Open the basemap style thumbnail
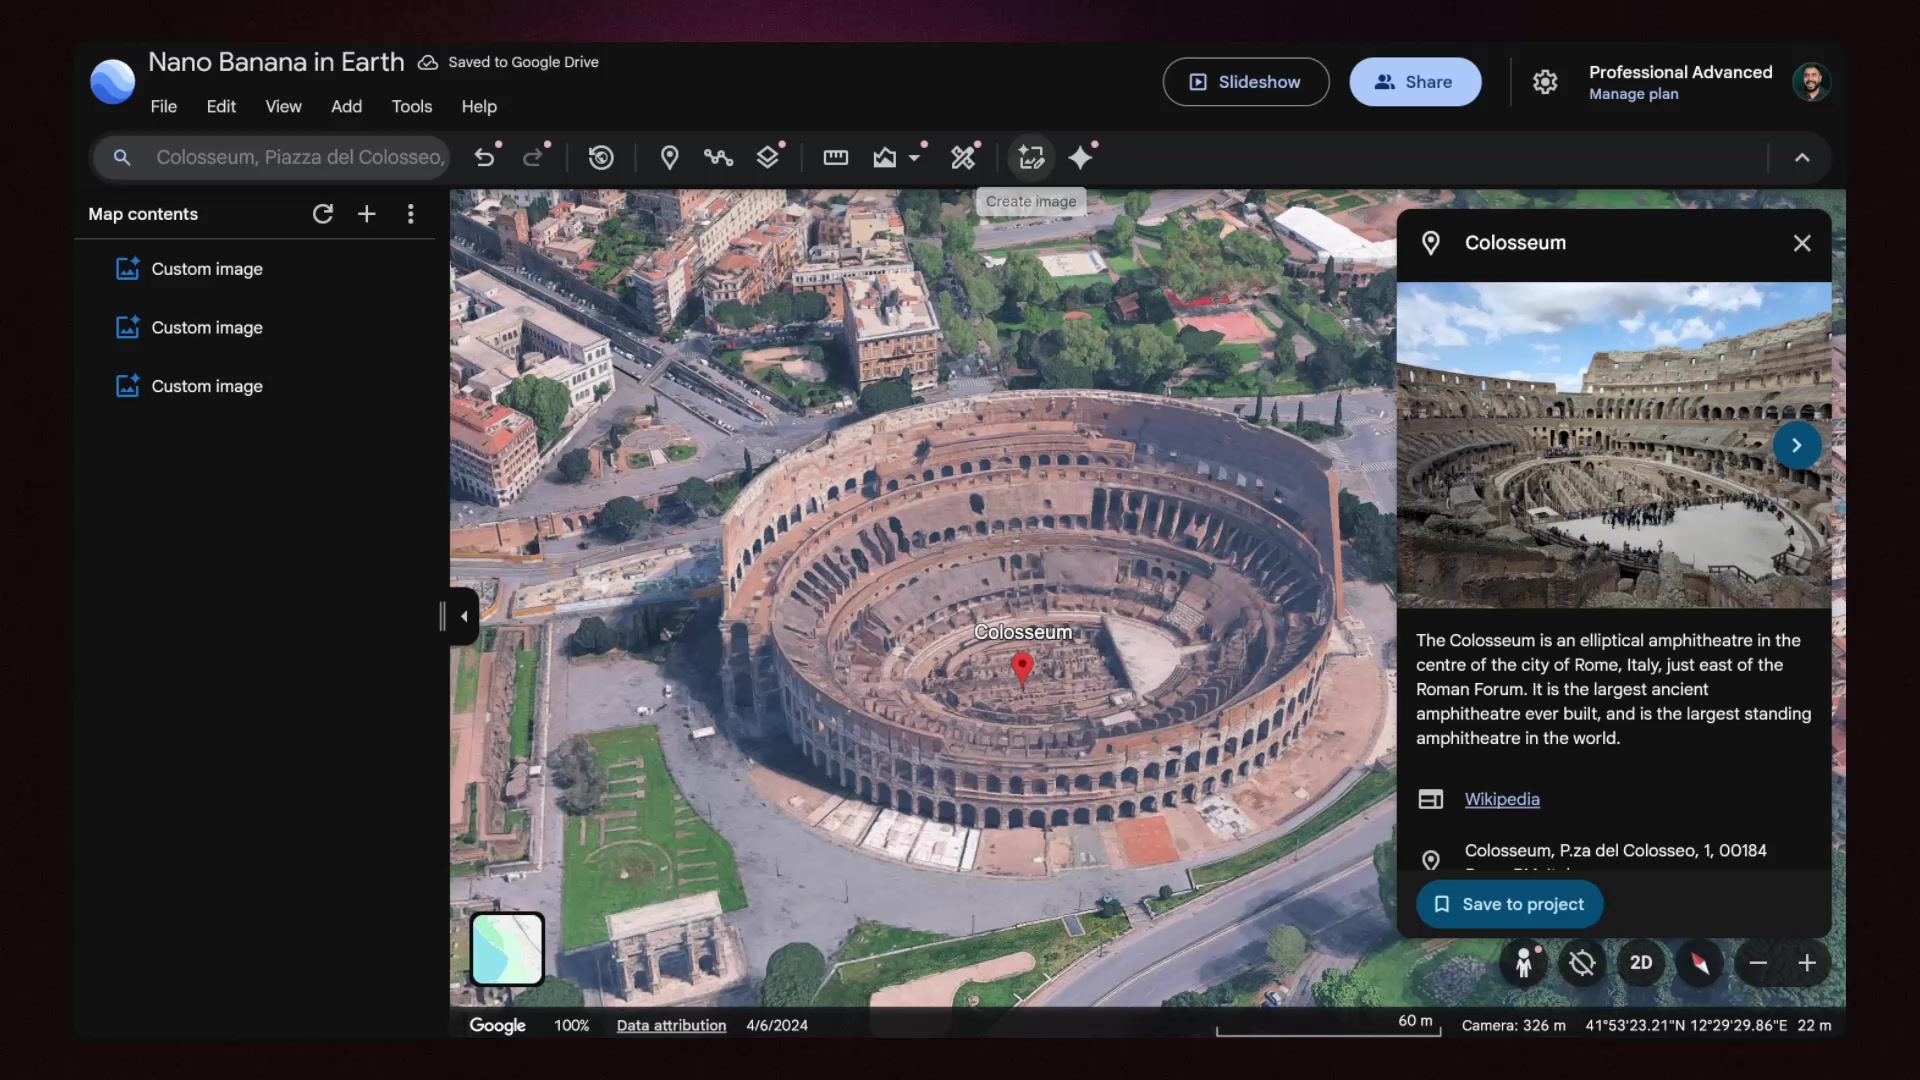Viewport: 1920px width, 1080px height. (x=507, y=949)
